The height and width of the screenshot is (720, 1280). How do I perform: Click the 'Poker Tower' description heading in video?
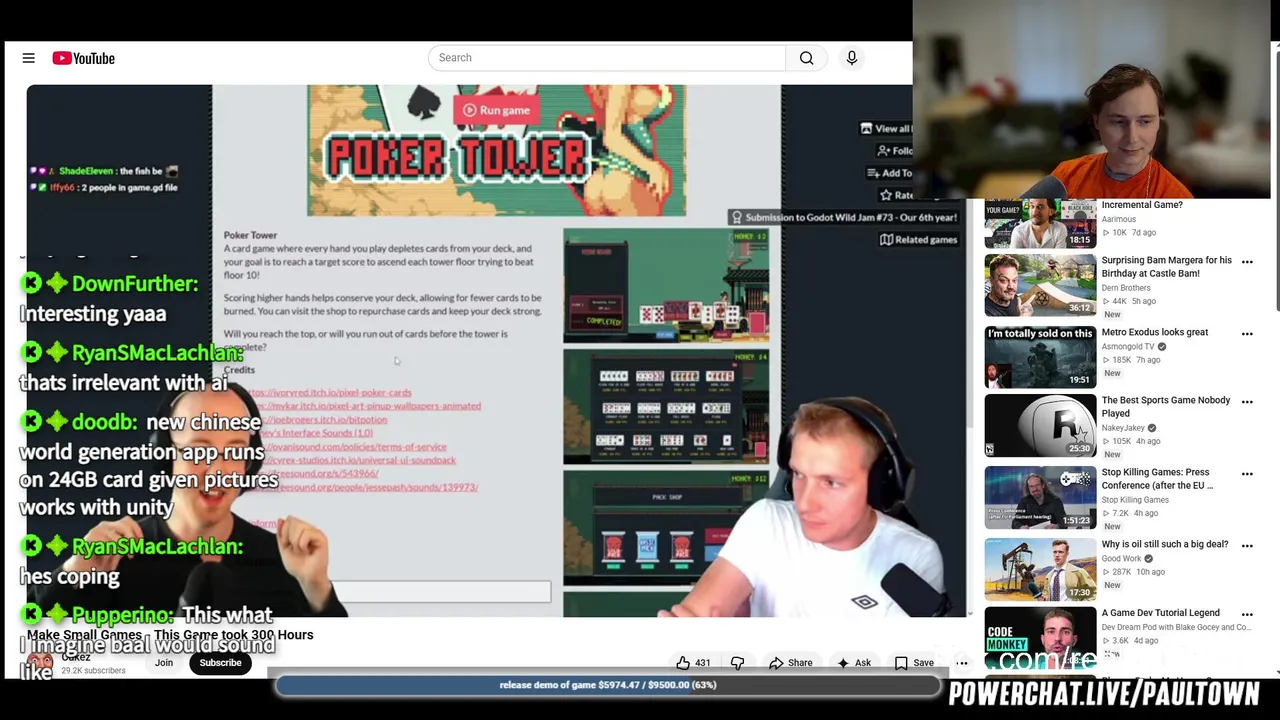[250, 235]
